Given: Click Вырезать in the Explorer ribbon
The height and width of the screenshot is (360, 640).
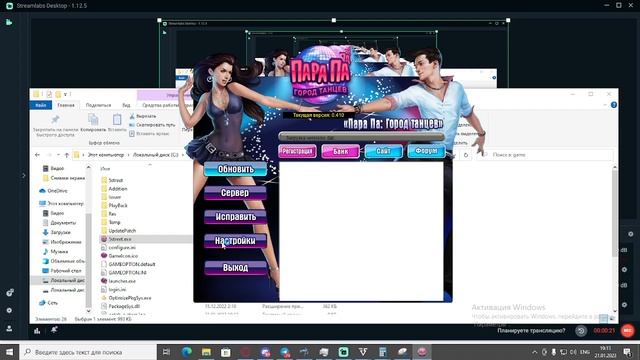Looking at the screenshot, I should coord(142,116).
